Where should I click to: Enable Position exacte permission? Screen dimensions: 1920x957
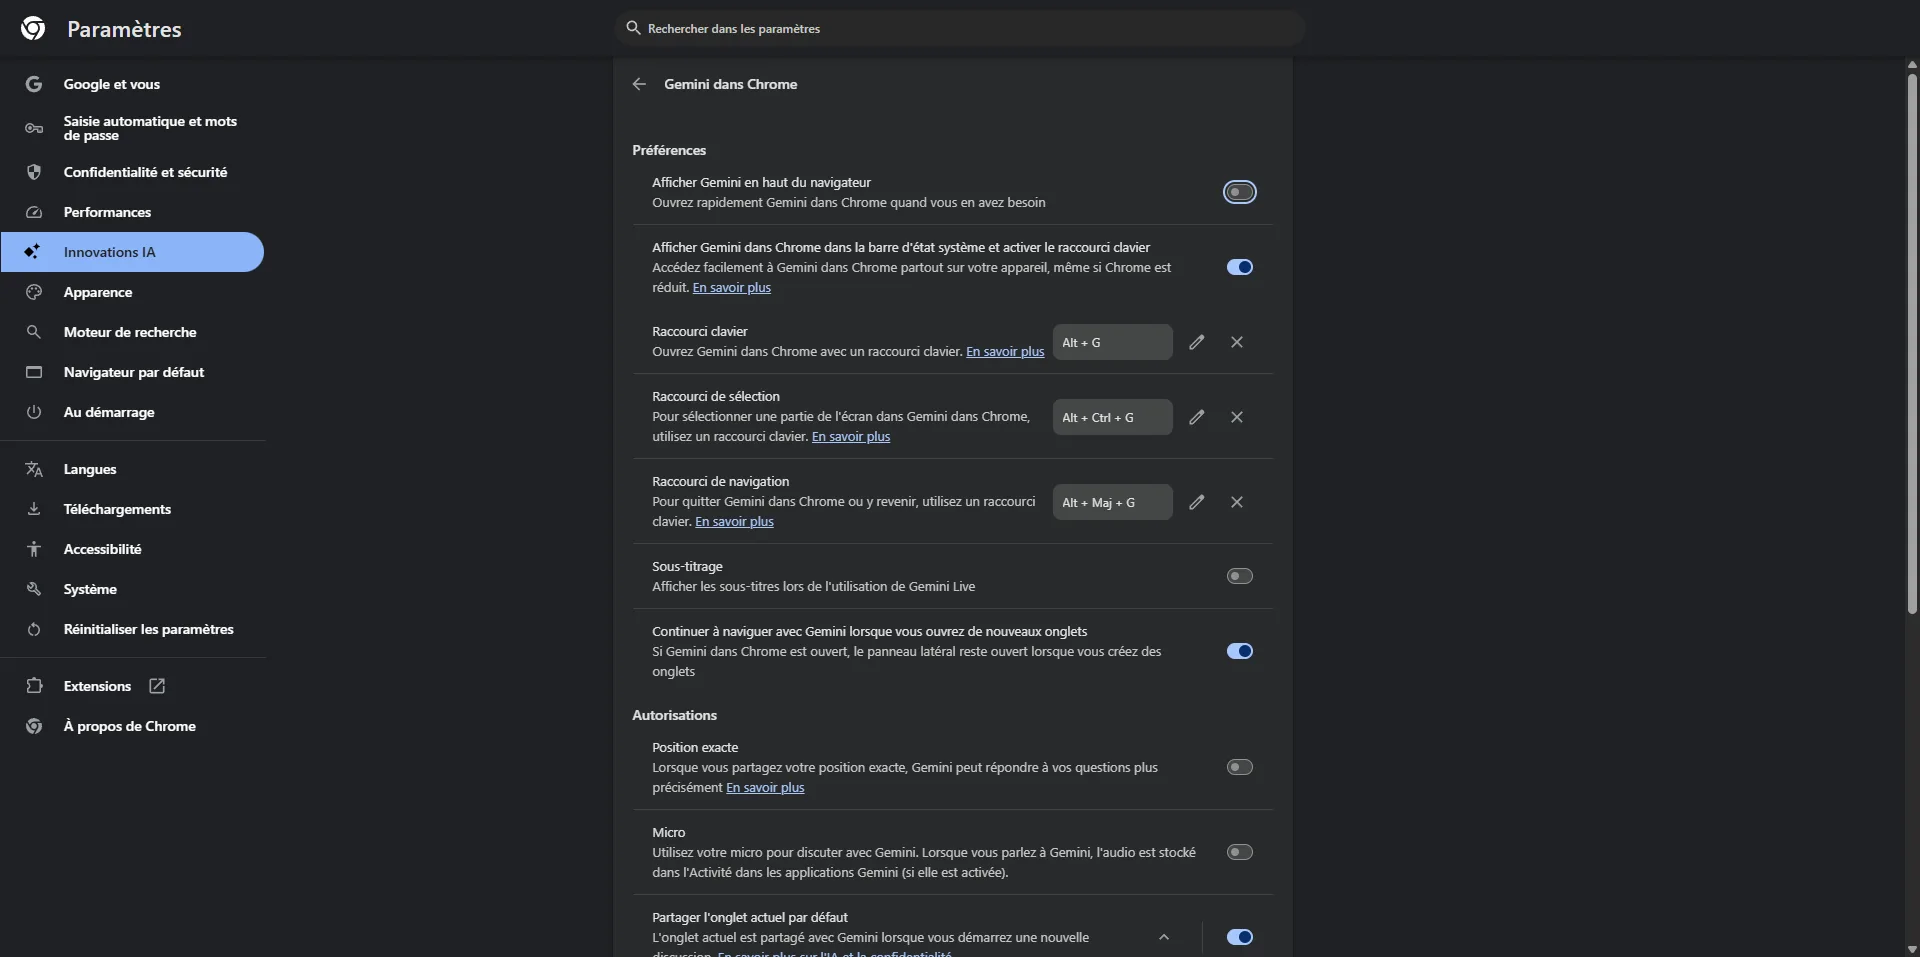click(x=1240, y=767)
